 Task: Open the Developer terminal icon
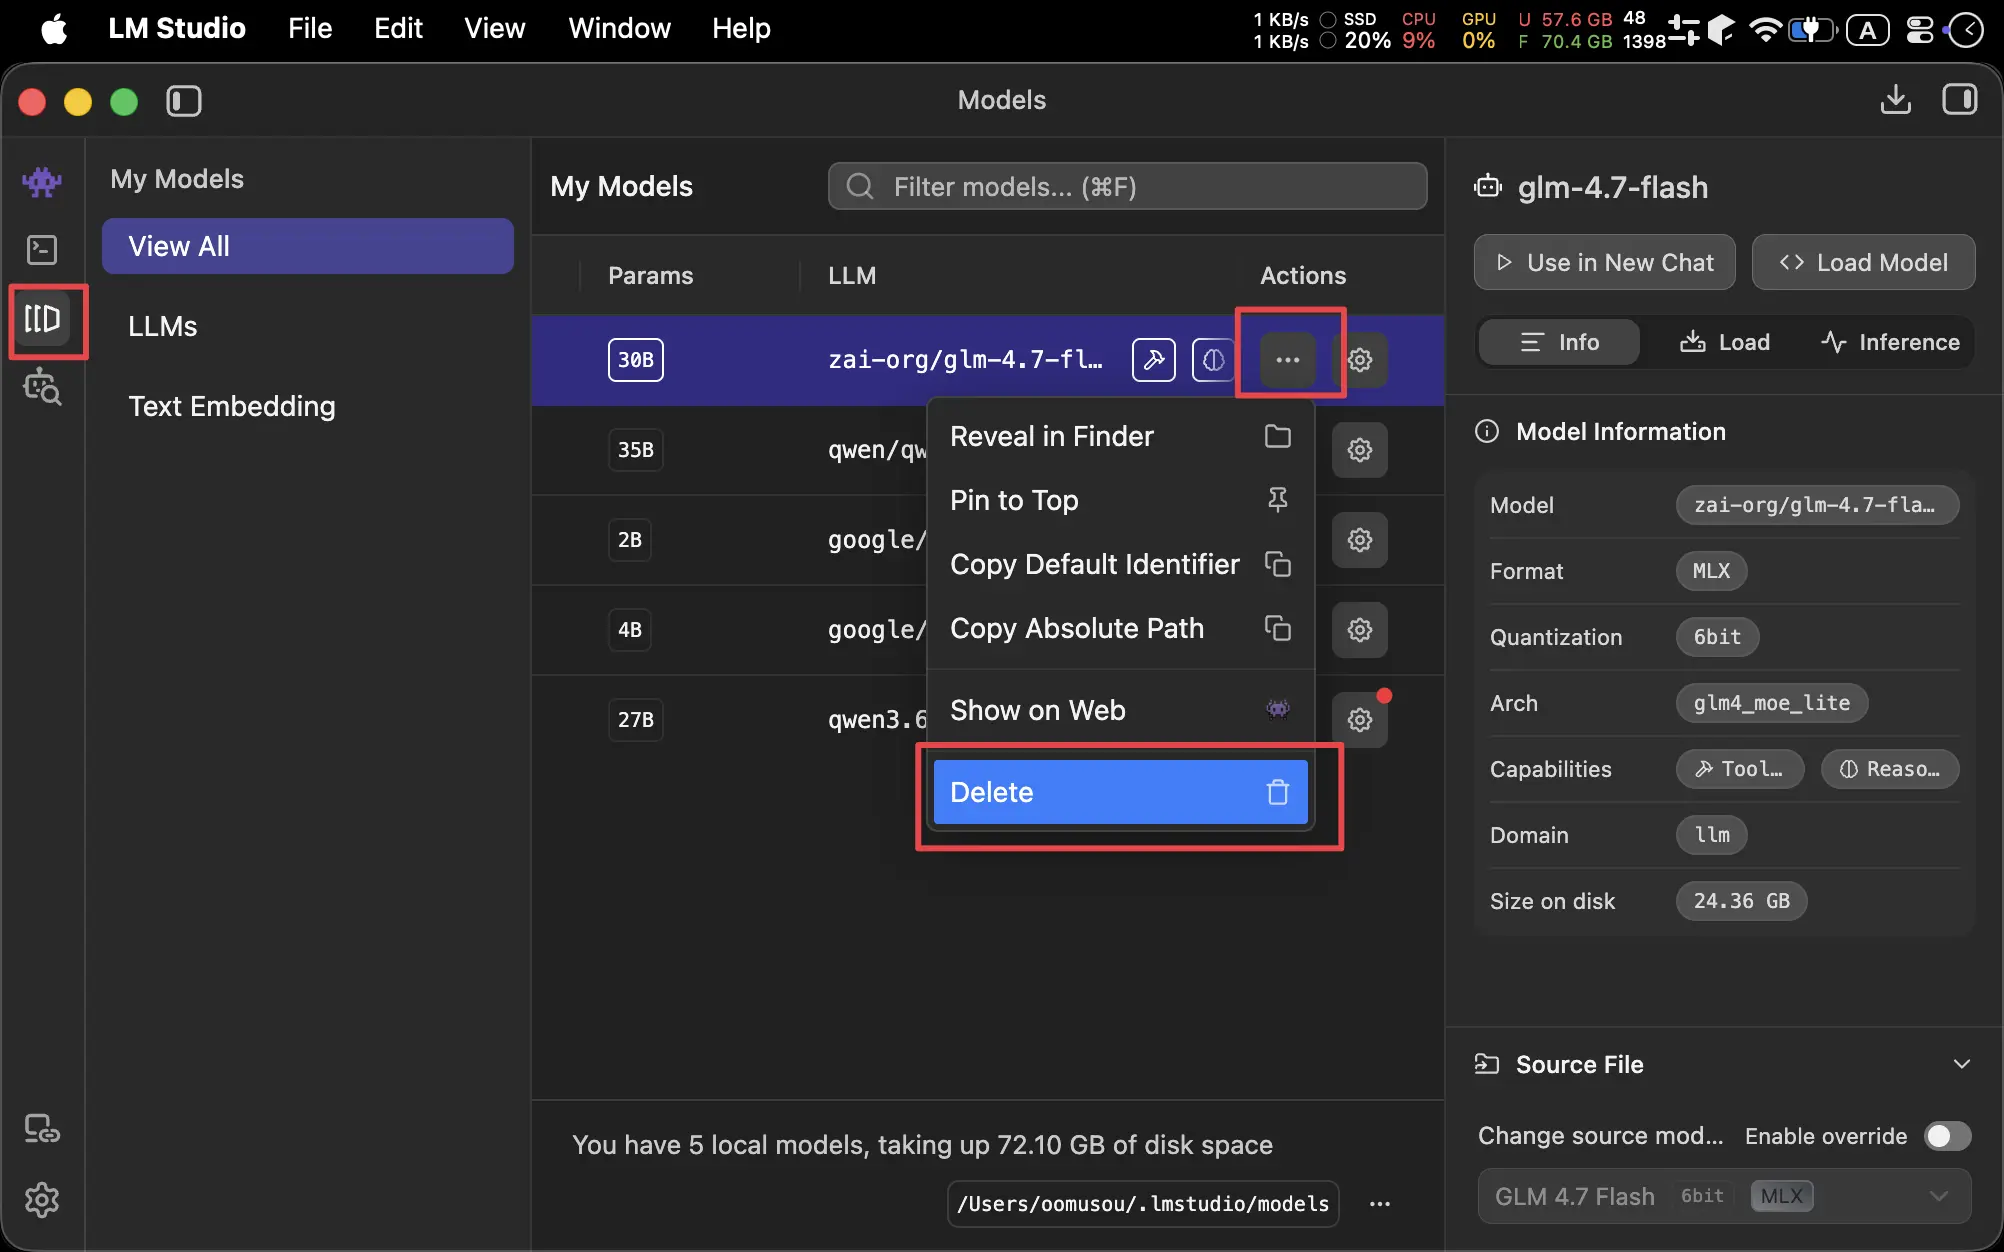(42, 250)
